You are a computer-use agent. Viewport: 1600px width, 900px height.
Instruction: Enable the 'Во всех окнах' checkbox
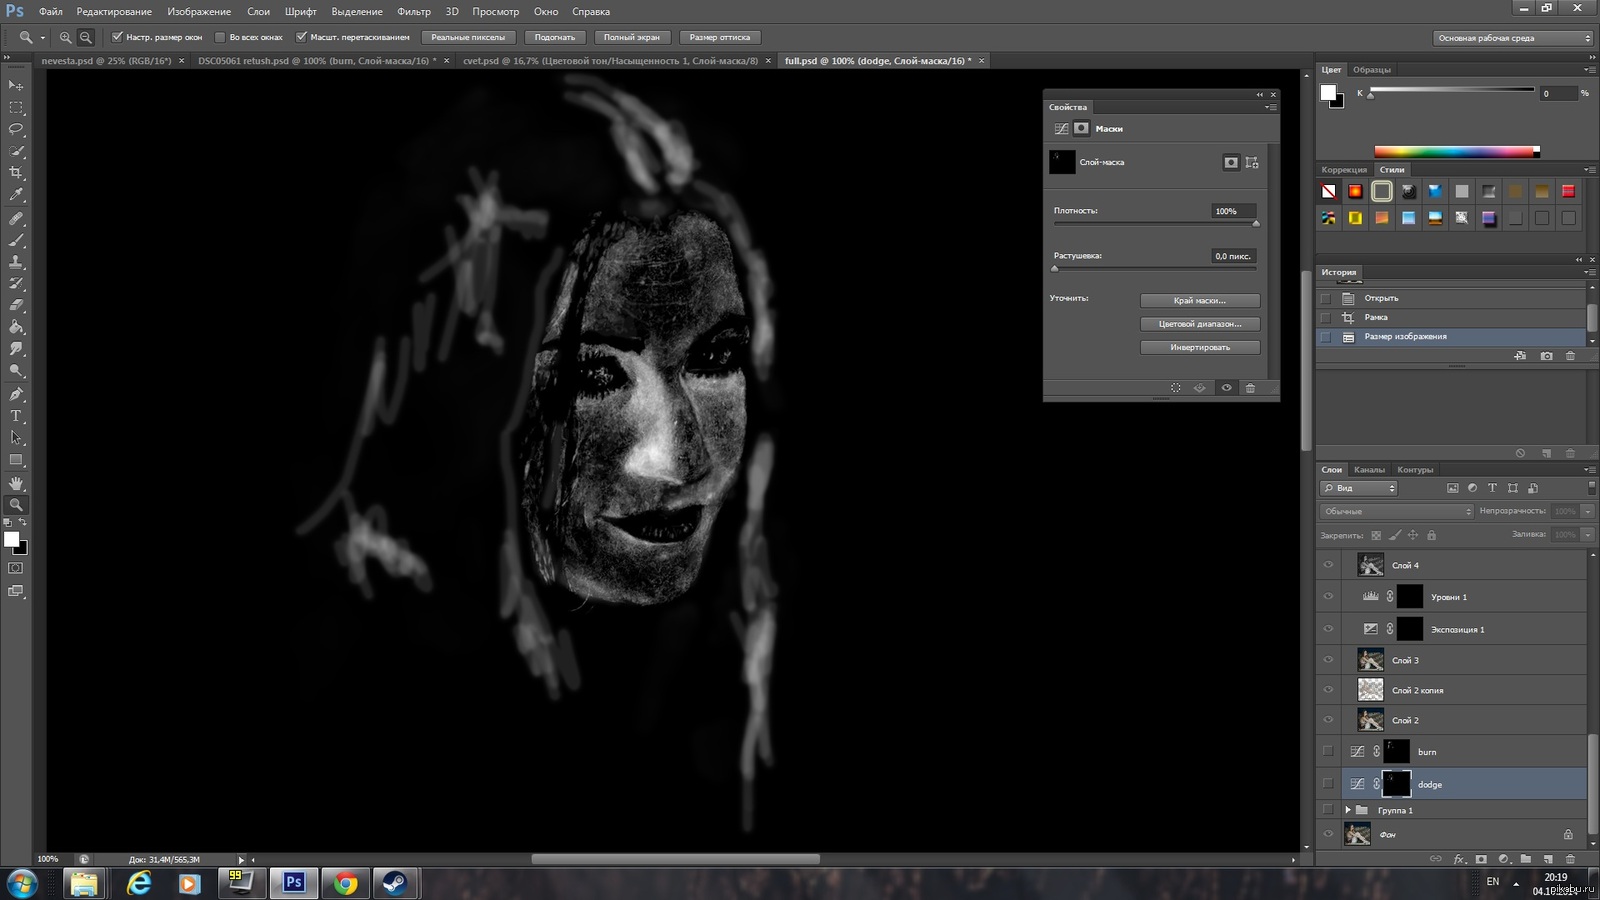coord(220,37)
